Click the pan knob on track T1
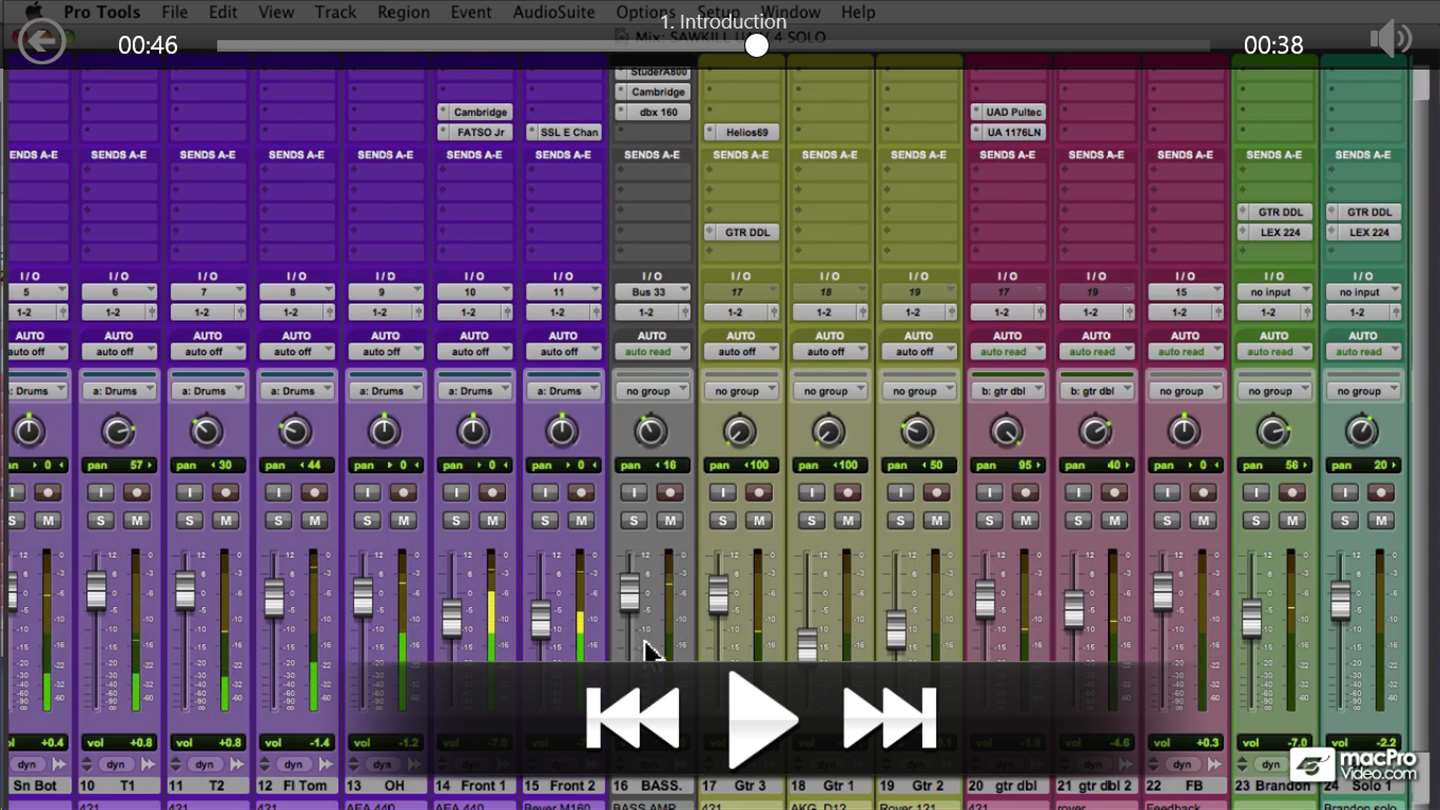1440x810 pixels. 118,431
